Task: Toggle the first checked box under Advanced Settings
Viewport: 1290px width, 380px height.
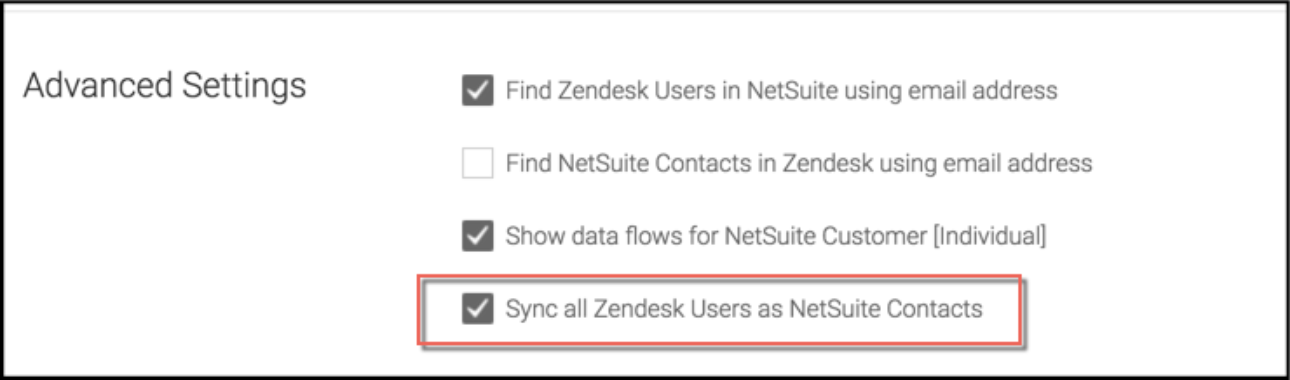Action: pos(477,90)
